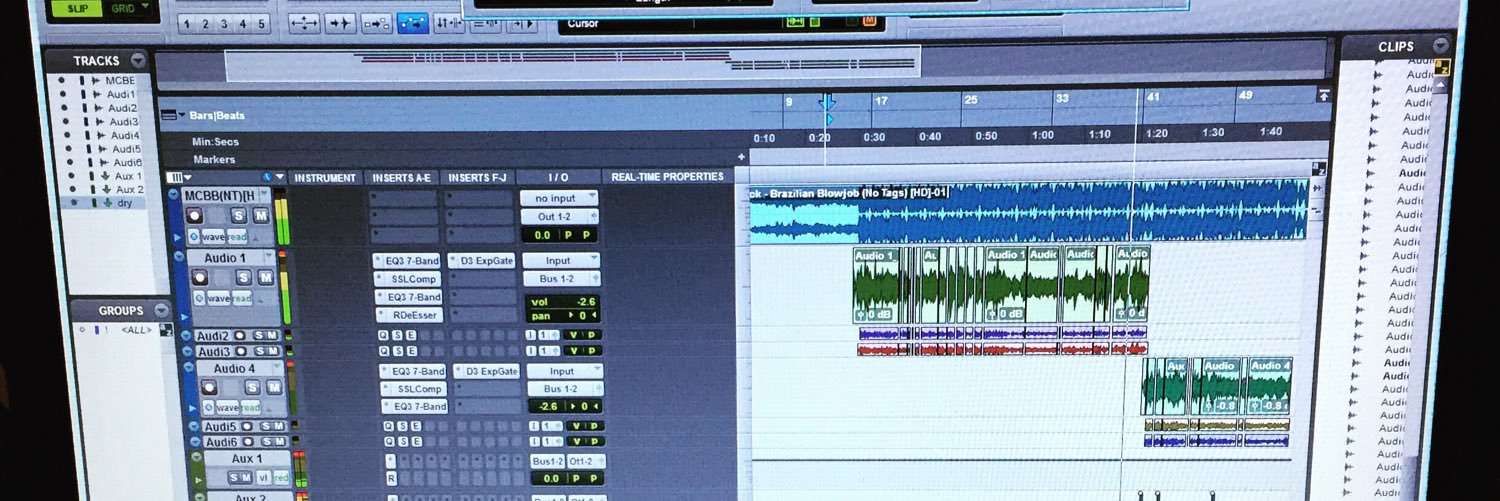1500x501 pixels.
Task: Toggle visibility dot of MCBE in Tracks list
Action: click(61, 81)
